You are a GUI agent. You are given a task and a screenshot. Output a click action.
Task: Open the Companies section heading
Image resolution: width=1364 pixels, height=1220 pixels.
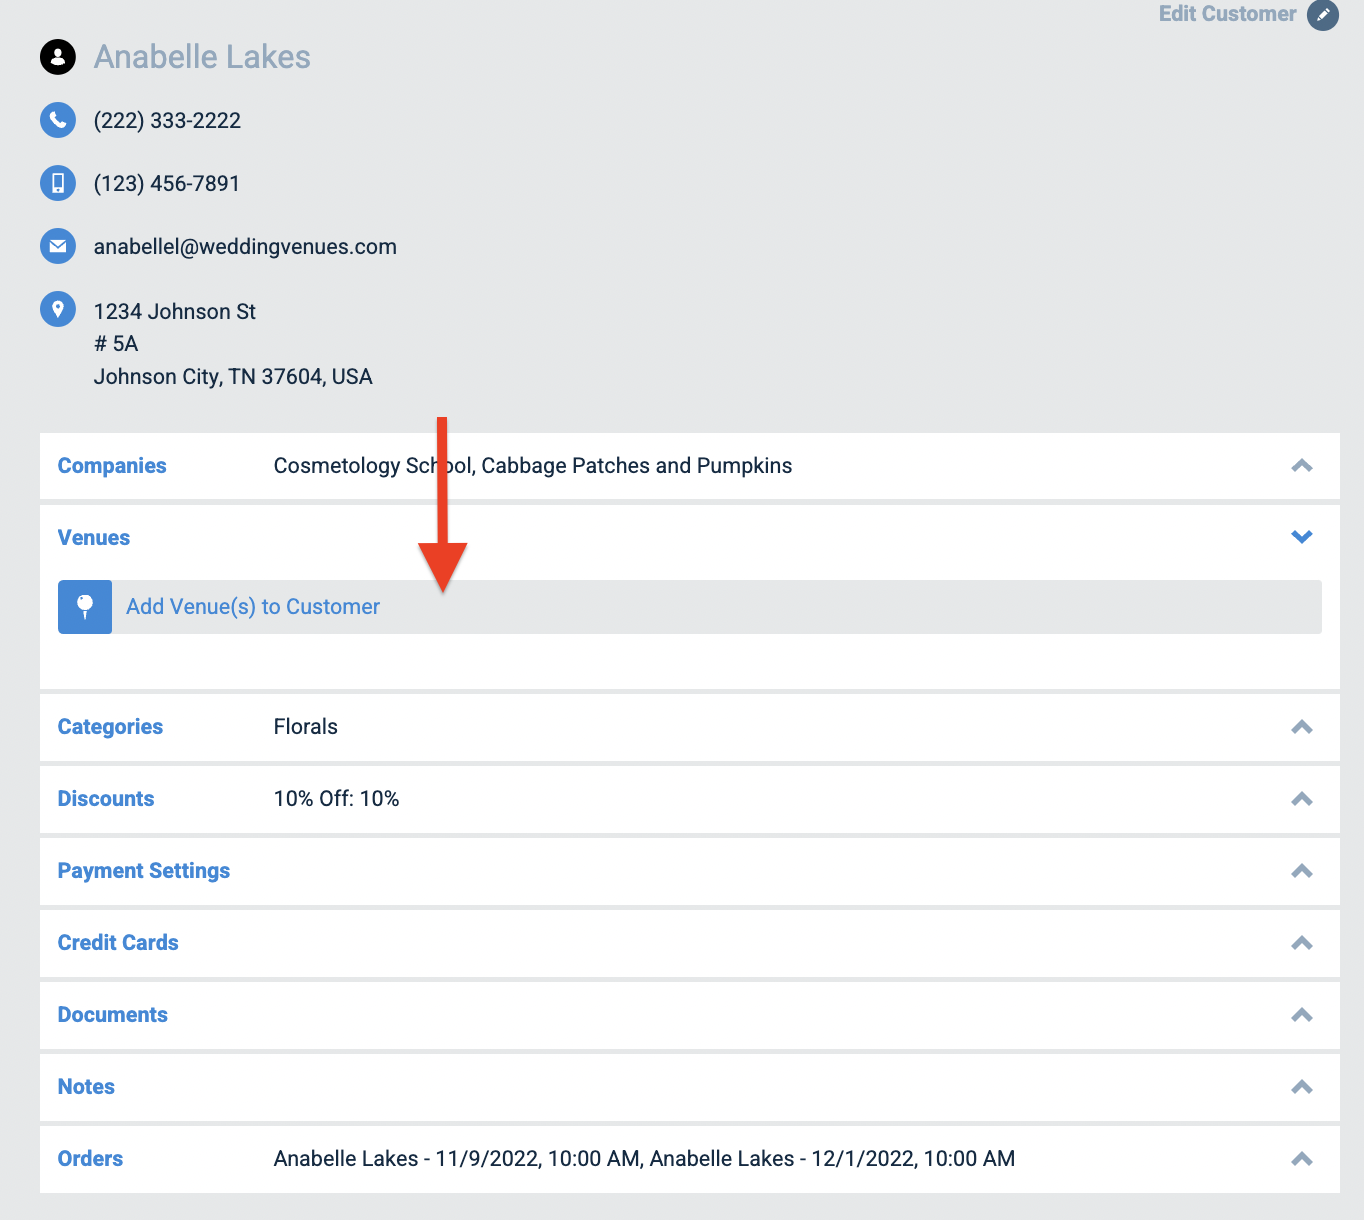click(x=112, y=466)
